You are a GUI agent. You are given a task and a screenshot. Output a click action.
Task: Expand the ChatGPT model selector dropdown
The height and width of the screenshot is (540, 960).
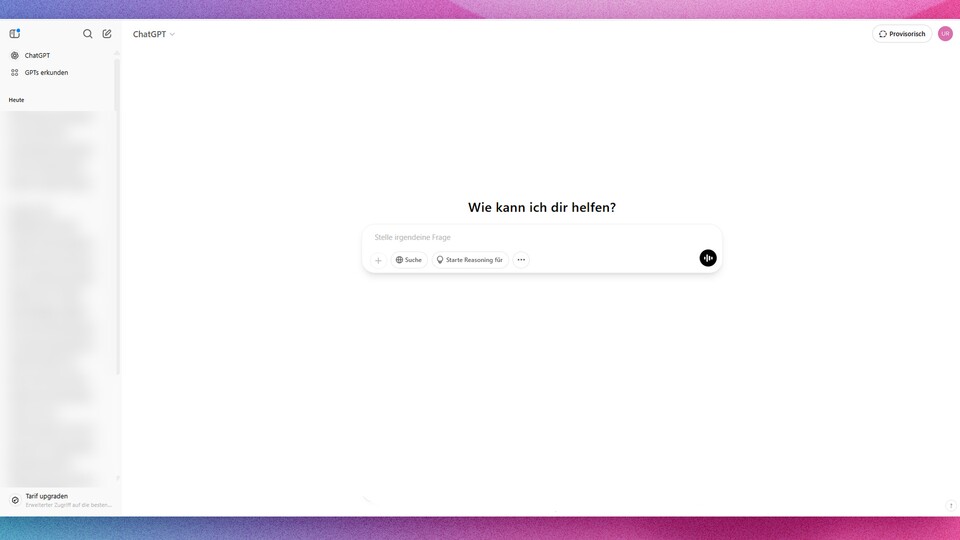point(154,34)
